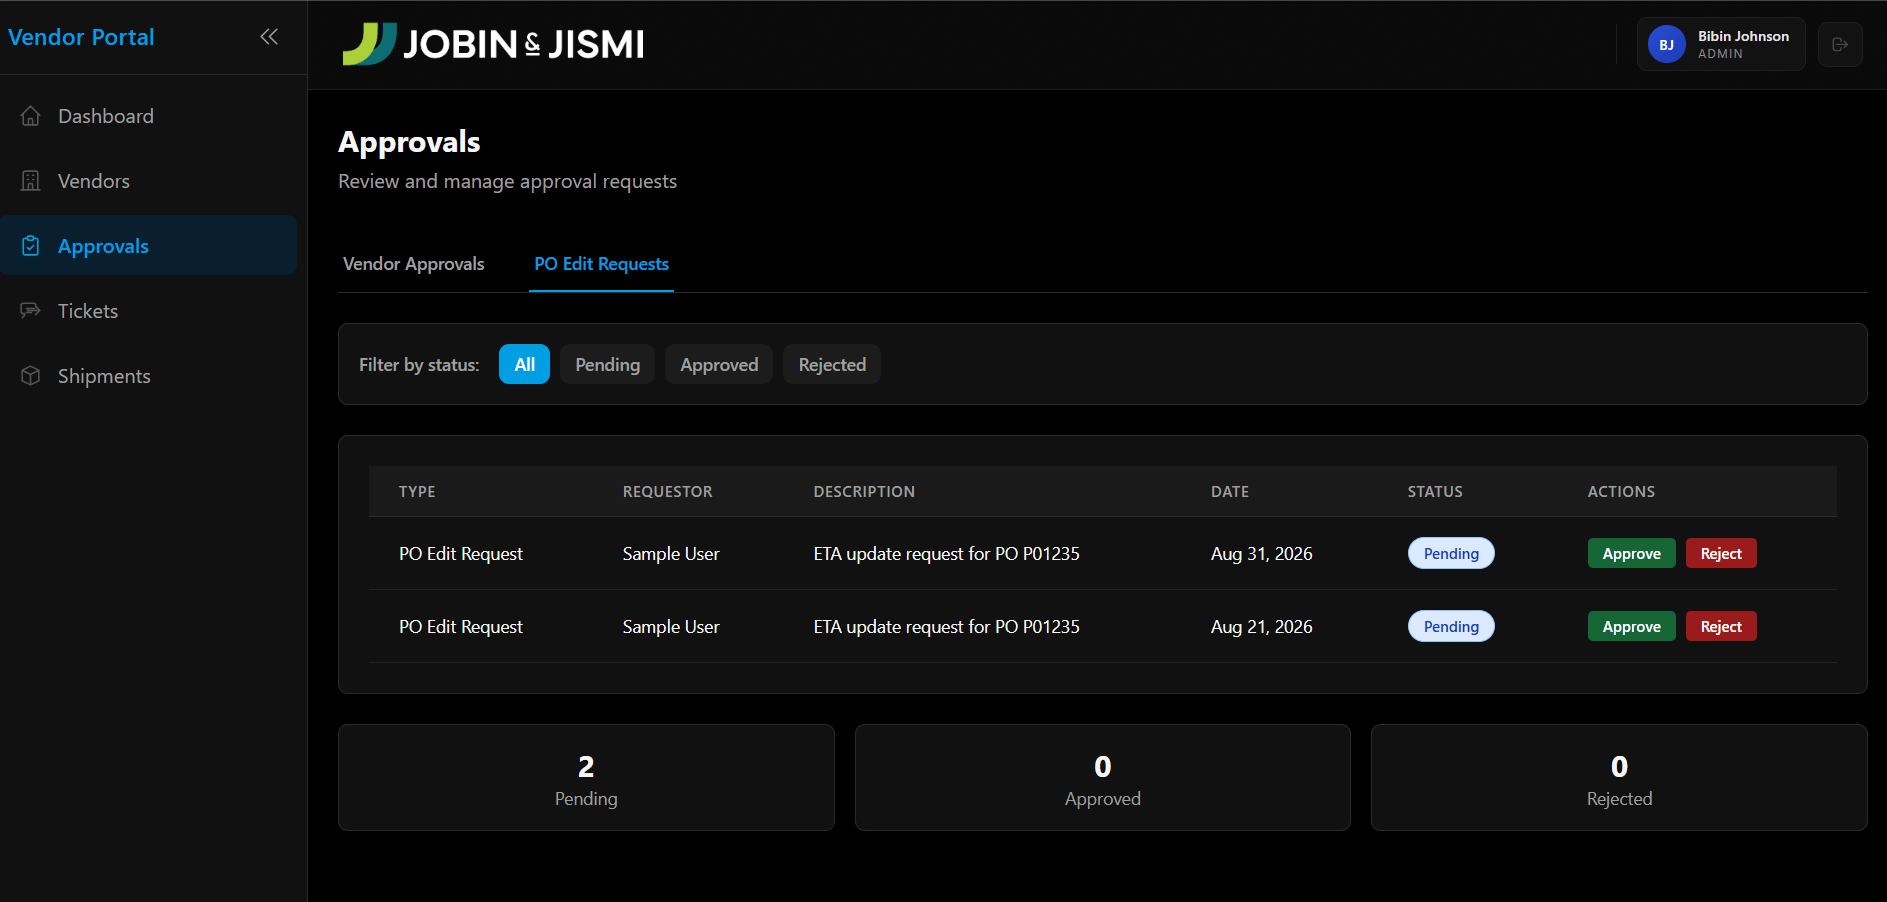This screenshot has width=1887, height=902.
Task: Click the Rejected count card
Action: (x=1619, y=778)
